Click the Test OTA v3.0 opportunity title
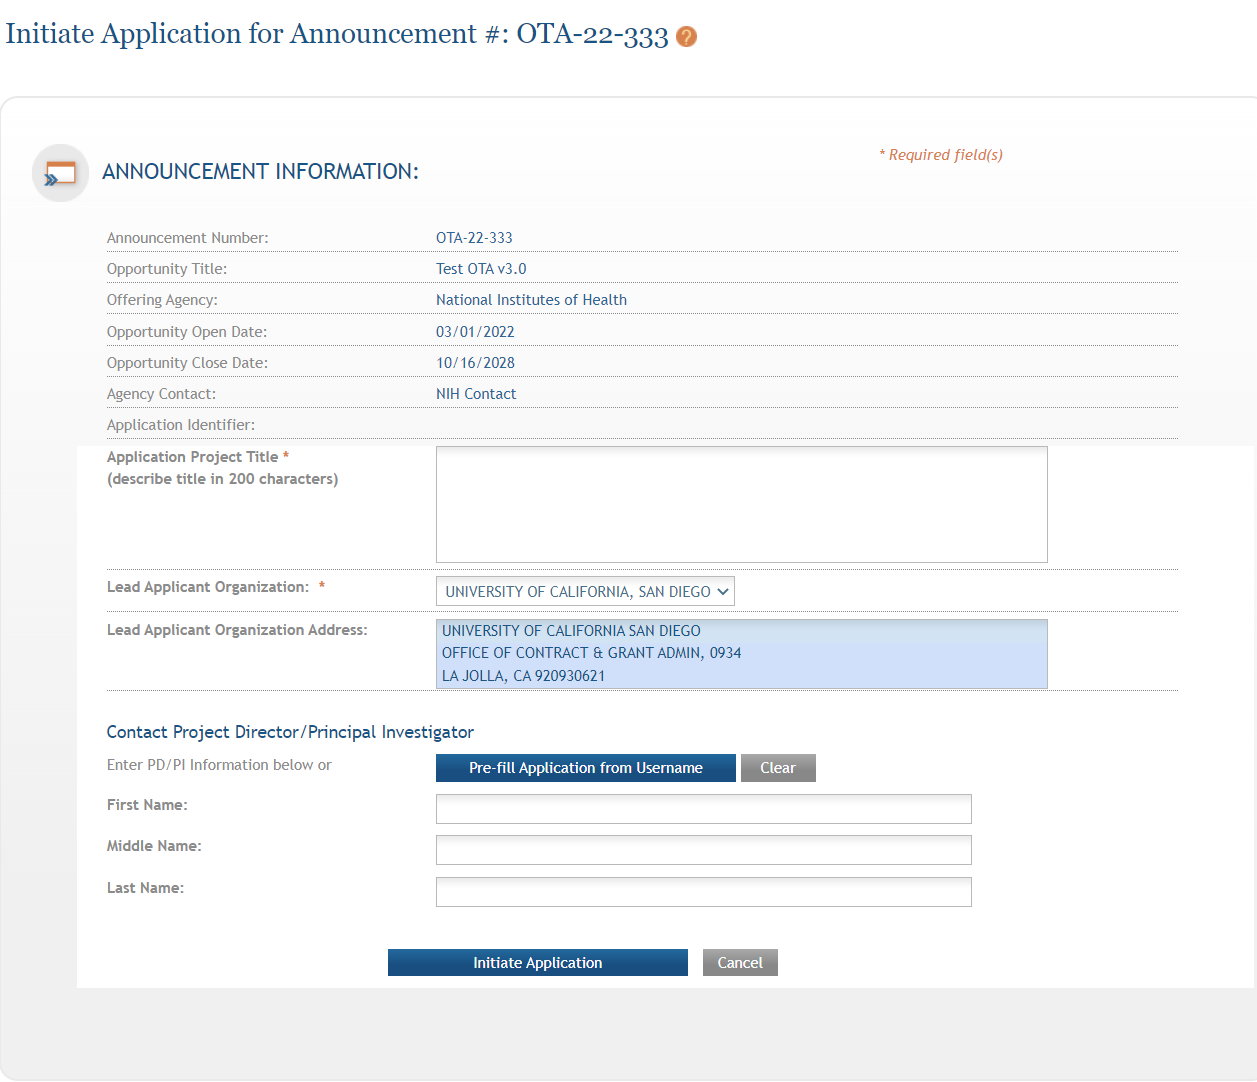The height and width of the screenshot is (1082, 1257). tap(481, 269)
